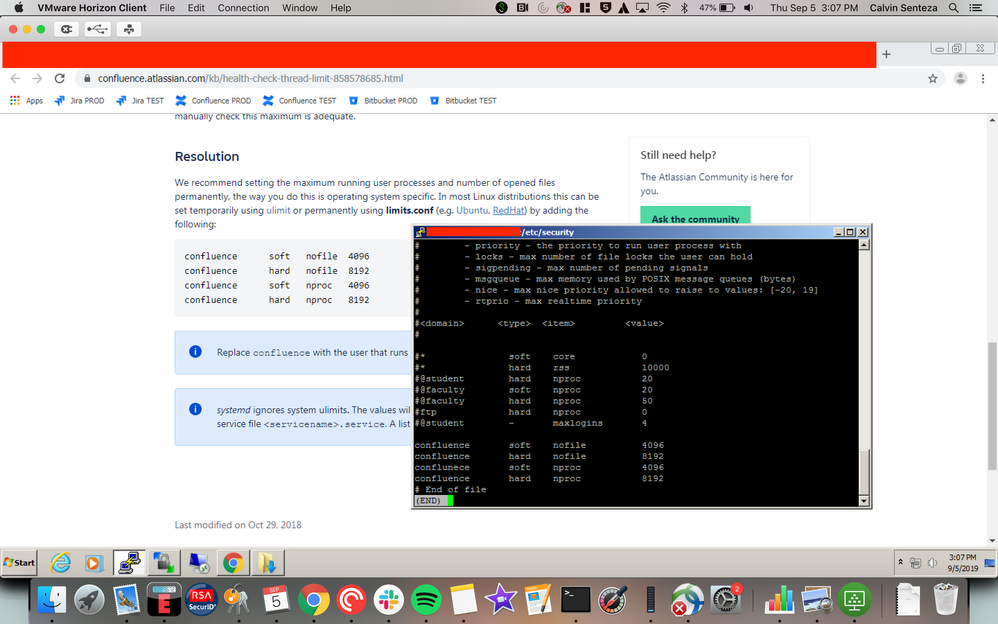The height and width of the screenshot is (624, 998).
Task: Launch Spotify from the Dock
Action: point(426,600)
